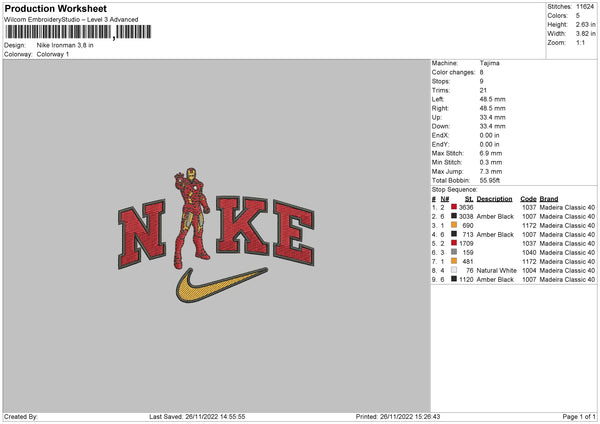Click the trims value '21'
The height and width of the screenshot is (424, 600).
tap(483, 90)
